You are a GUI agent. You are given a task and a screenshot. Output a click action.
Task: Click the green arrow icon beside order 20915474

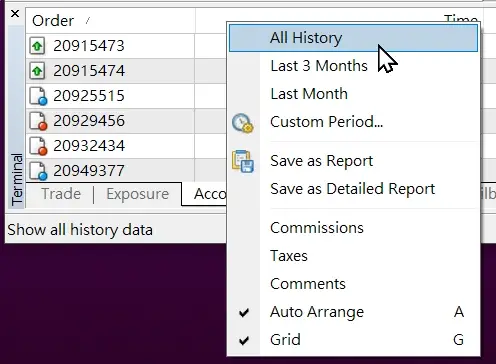pyautogui.click(x=37, y=71)
